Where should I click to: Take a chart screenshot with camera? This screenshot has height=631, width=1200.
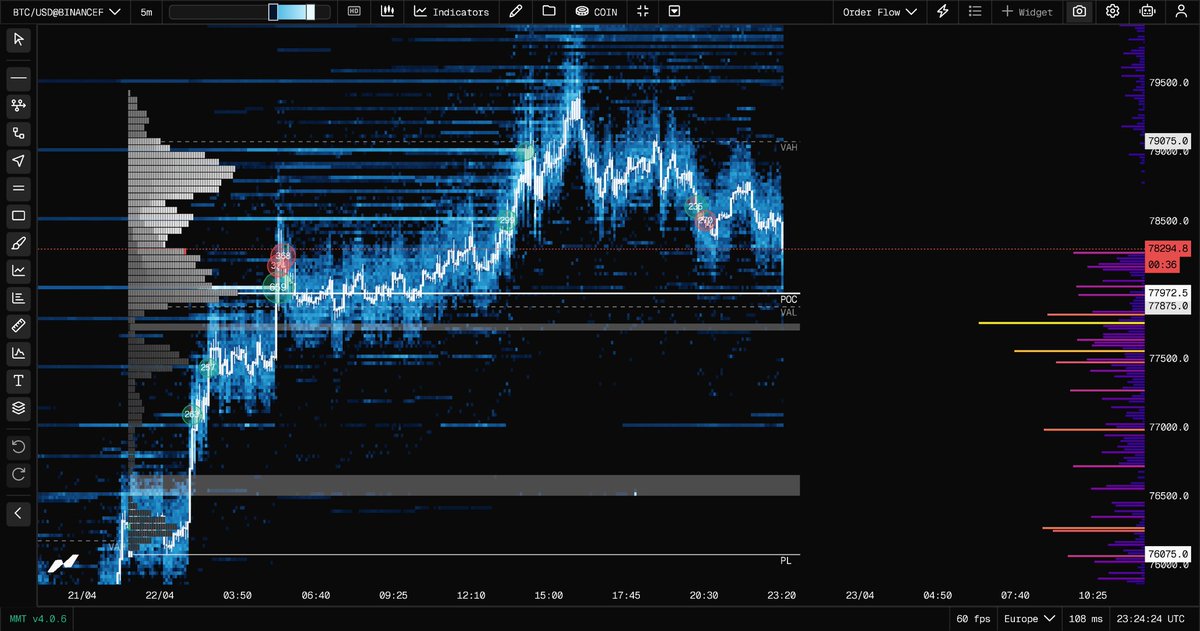click(1079, 12)
